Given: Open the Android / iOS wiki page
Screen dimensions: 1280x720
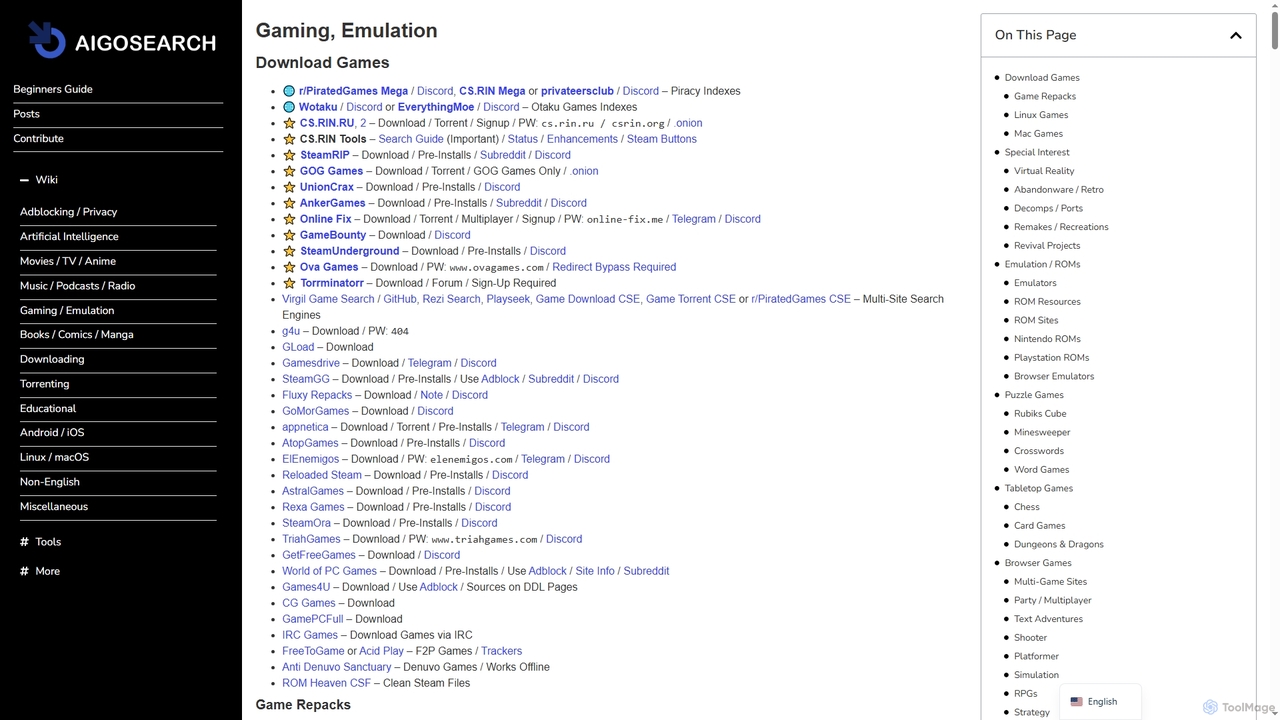Looking at the screenshot, I should point(52,433).
